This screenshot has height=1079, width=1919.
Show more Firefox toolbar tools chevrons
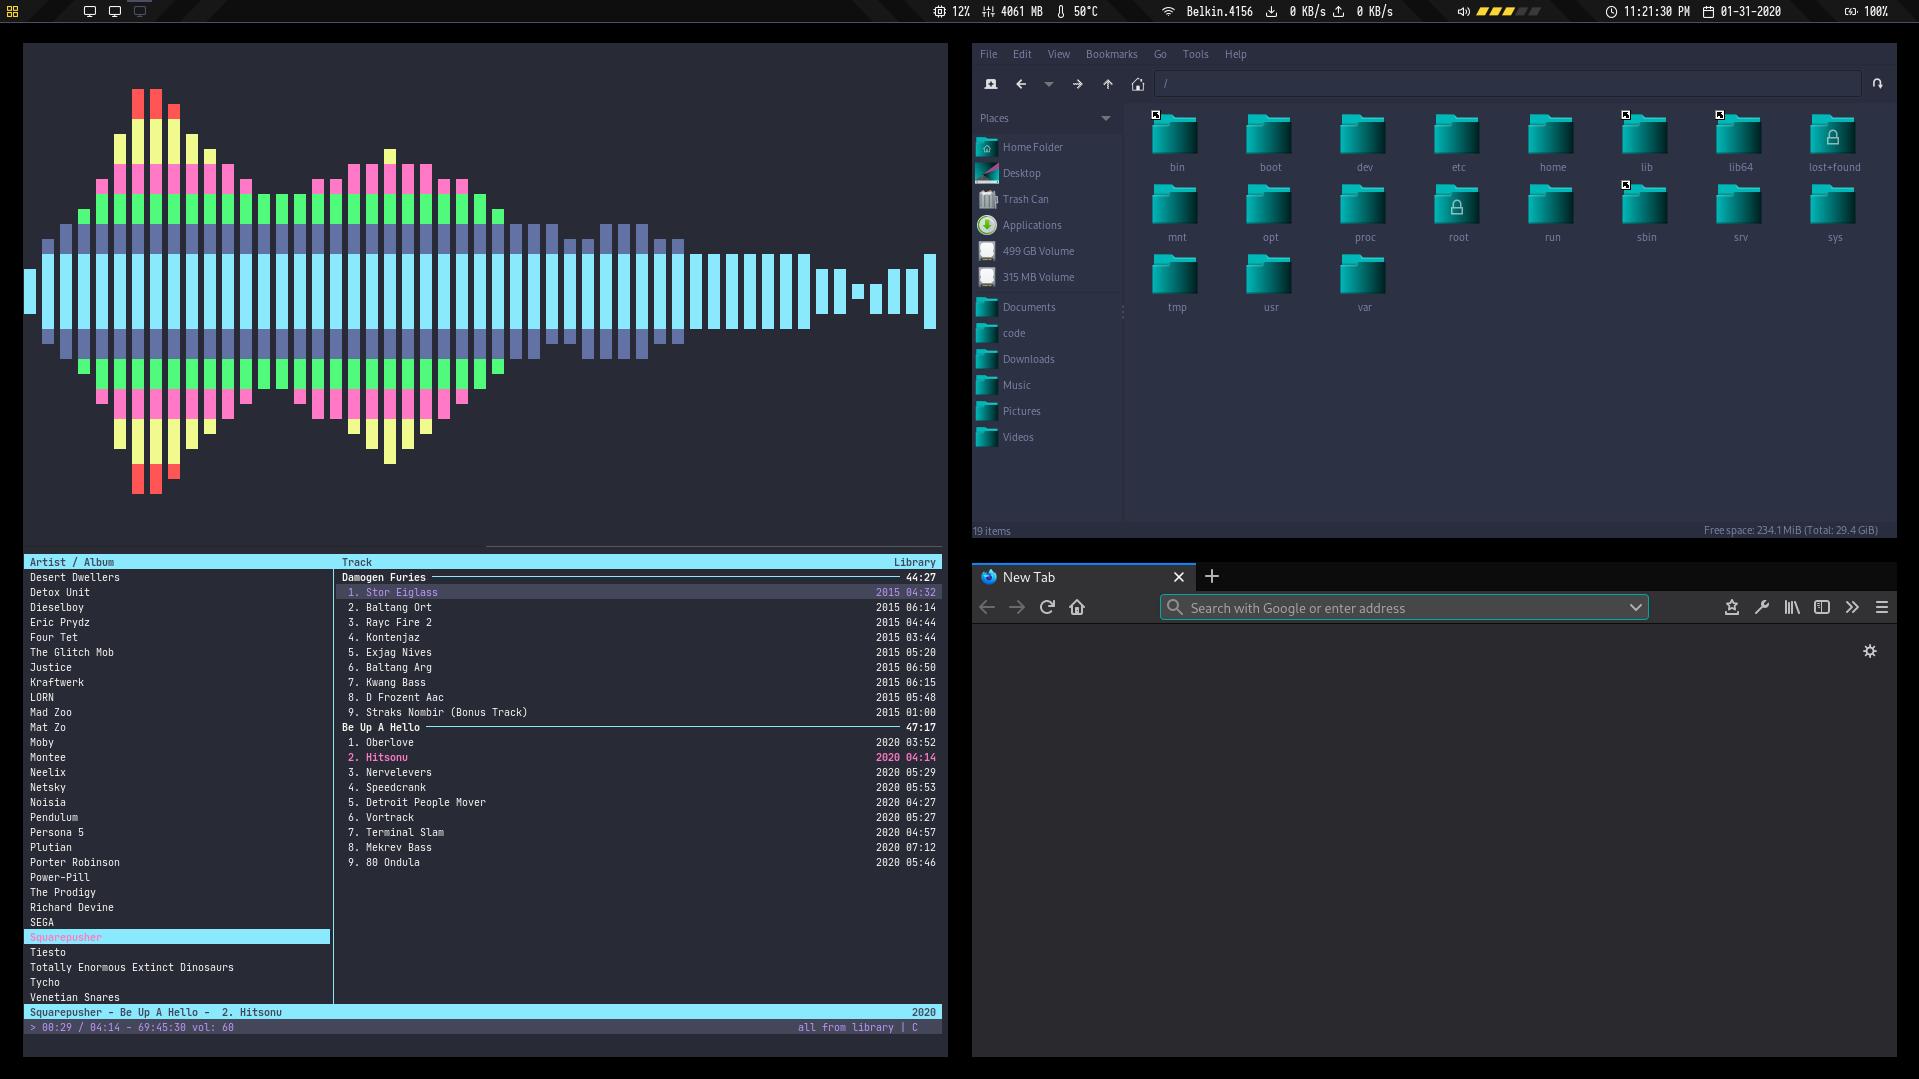[x=1852, y=607]
